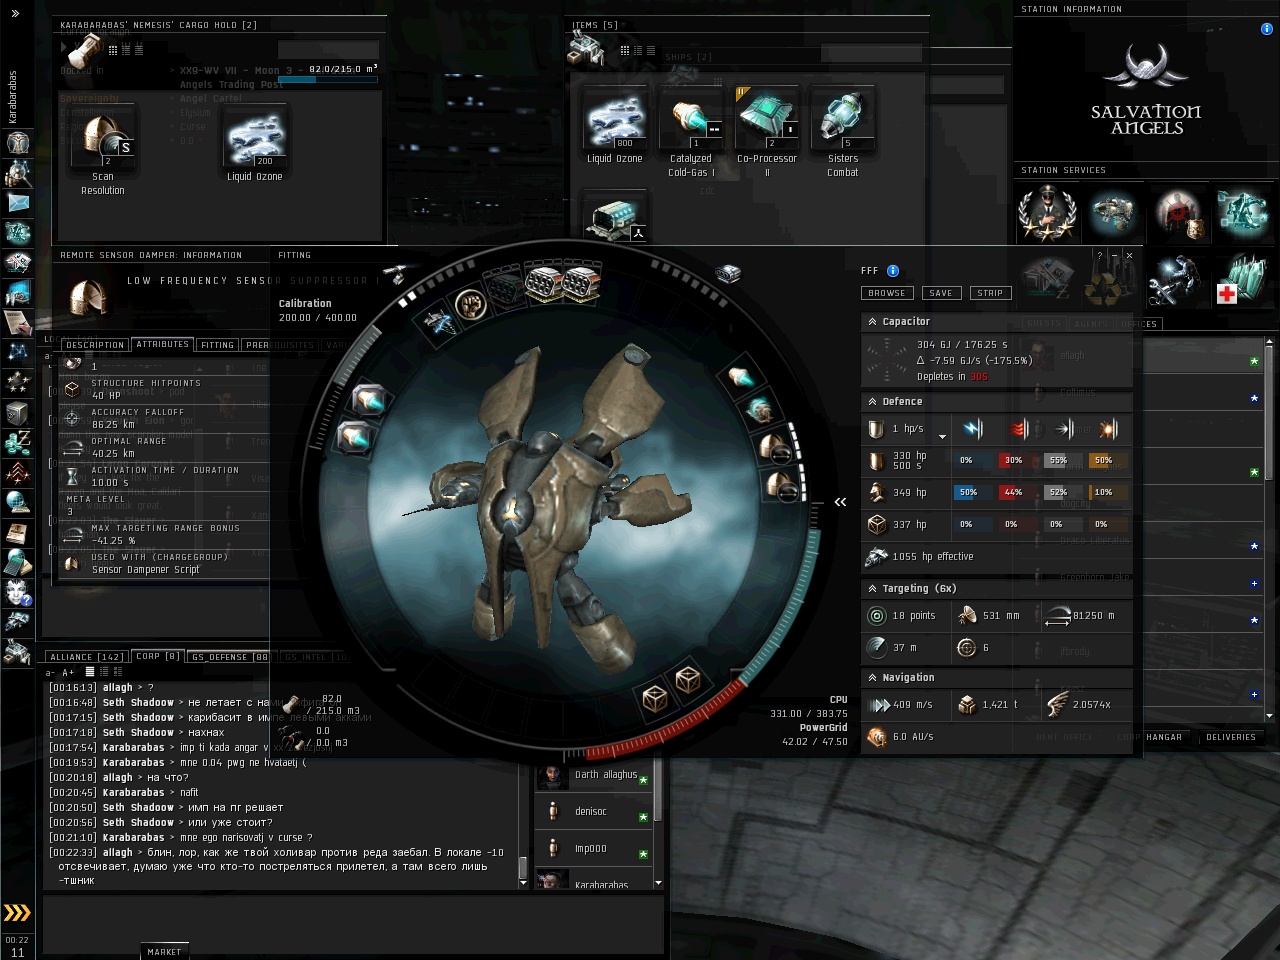Click the thermal resistance icon in Defence
Screen dimensions: 1280x960
click(1019, 429)
